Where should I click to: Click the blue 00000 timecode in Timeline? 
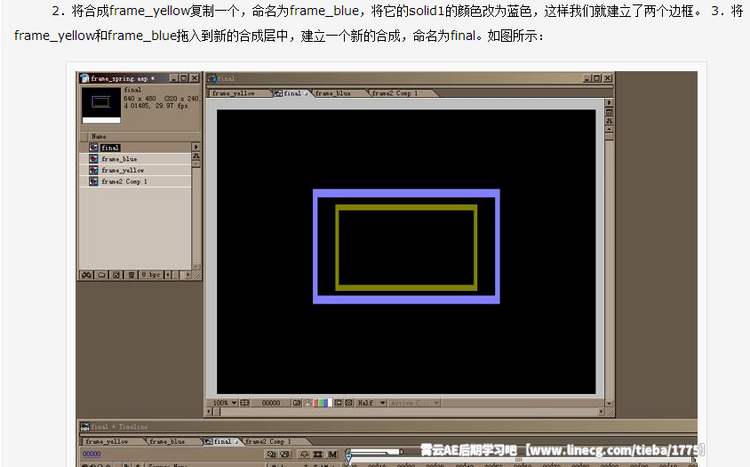tap(92, 454)
